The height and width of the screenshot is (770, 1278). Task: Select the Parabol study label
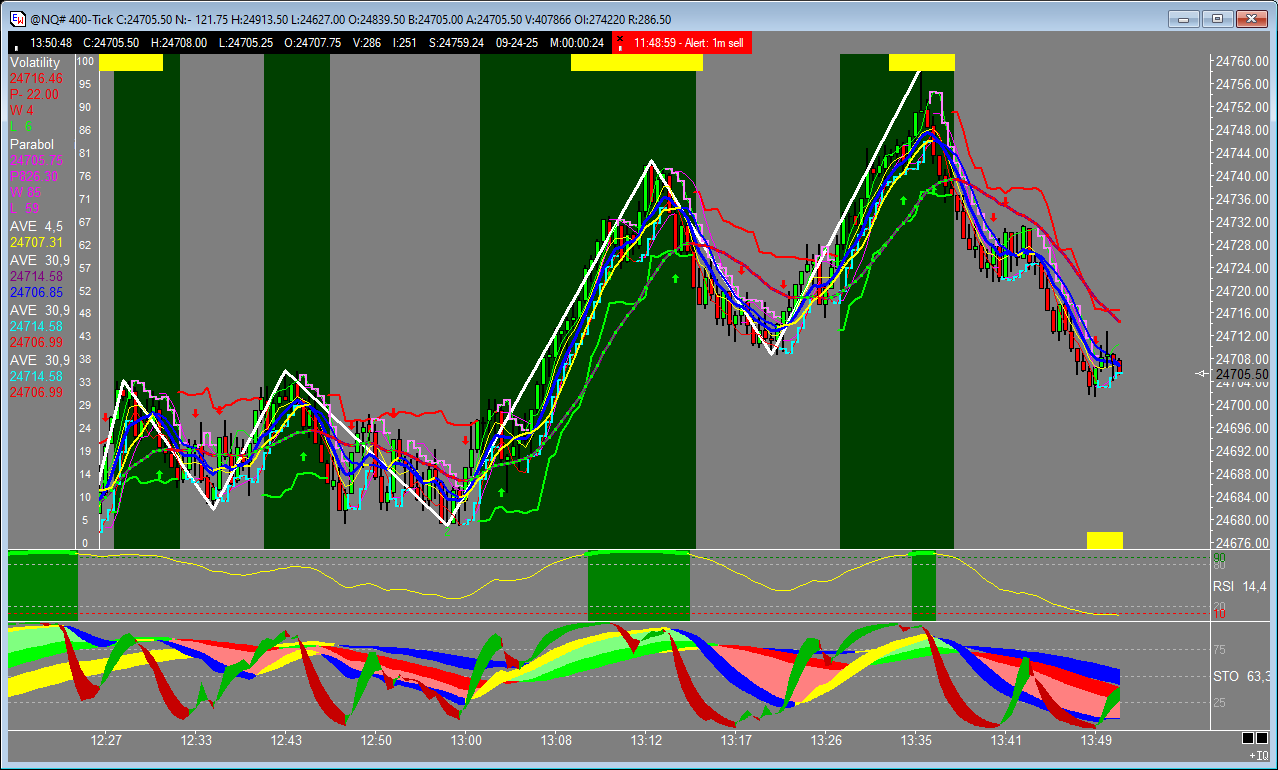tap(32, 144)
